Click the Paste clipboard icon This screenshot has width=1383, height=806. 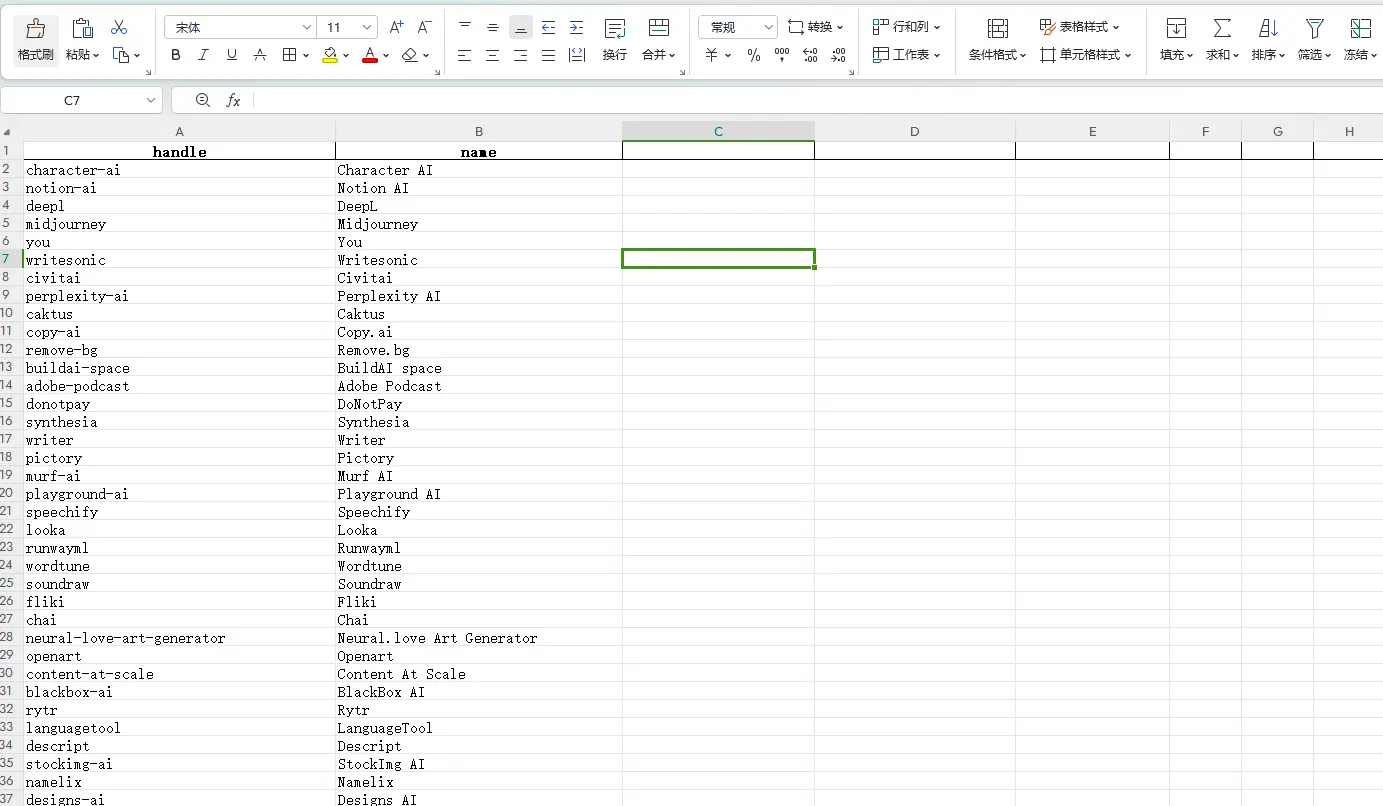tap(83, 28)
